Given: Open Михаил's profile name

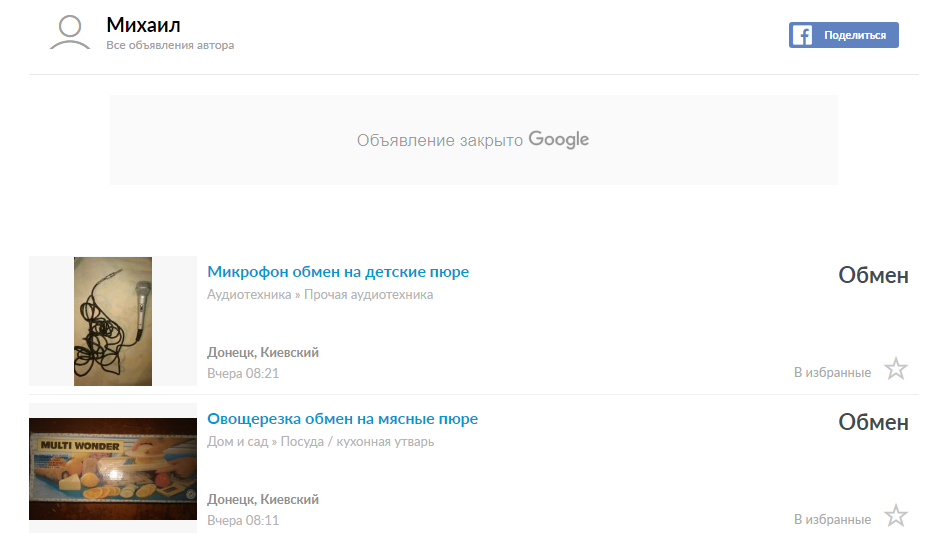Looking at the screenshot, I should (143, 25).
